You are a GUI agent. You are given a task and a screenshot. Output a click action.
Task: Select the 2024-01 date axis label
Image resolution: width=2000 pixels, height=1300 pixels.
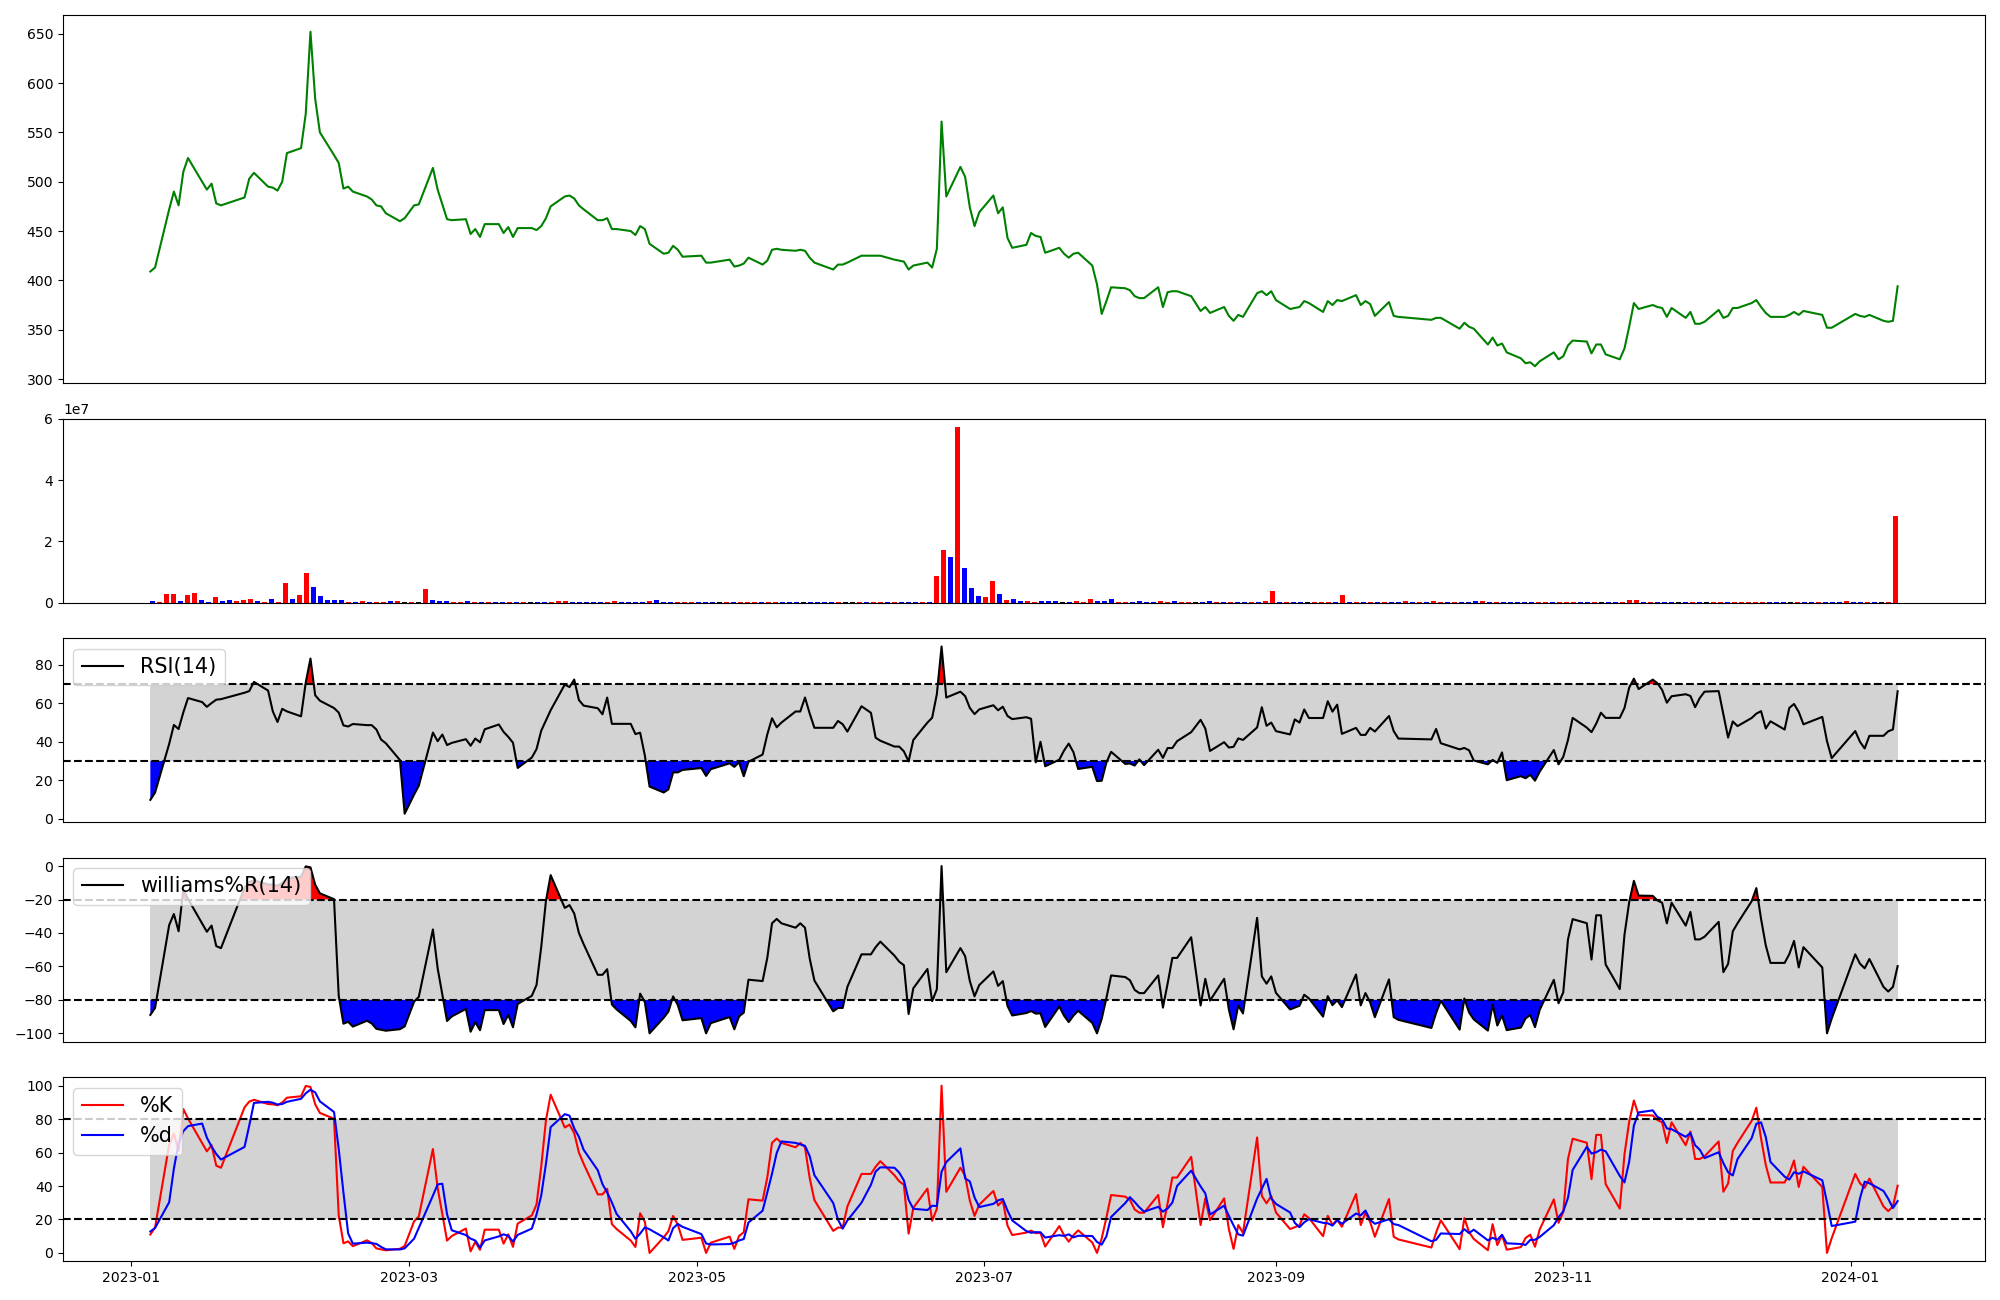pos(1850,1277)
